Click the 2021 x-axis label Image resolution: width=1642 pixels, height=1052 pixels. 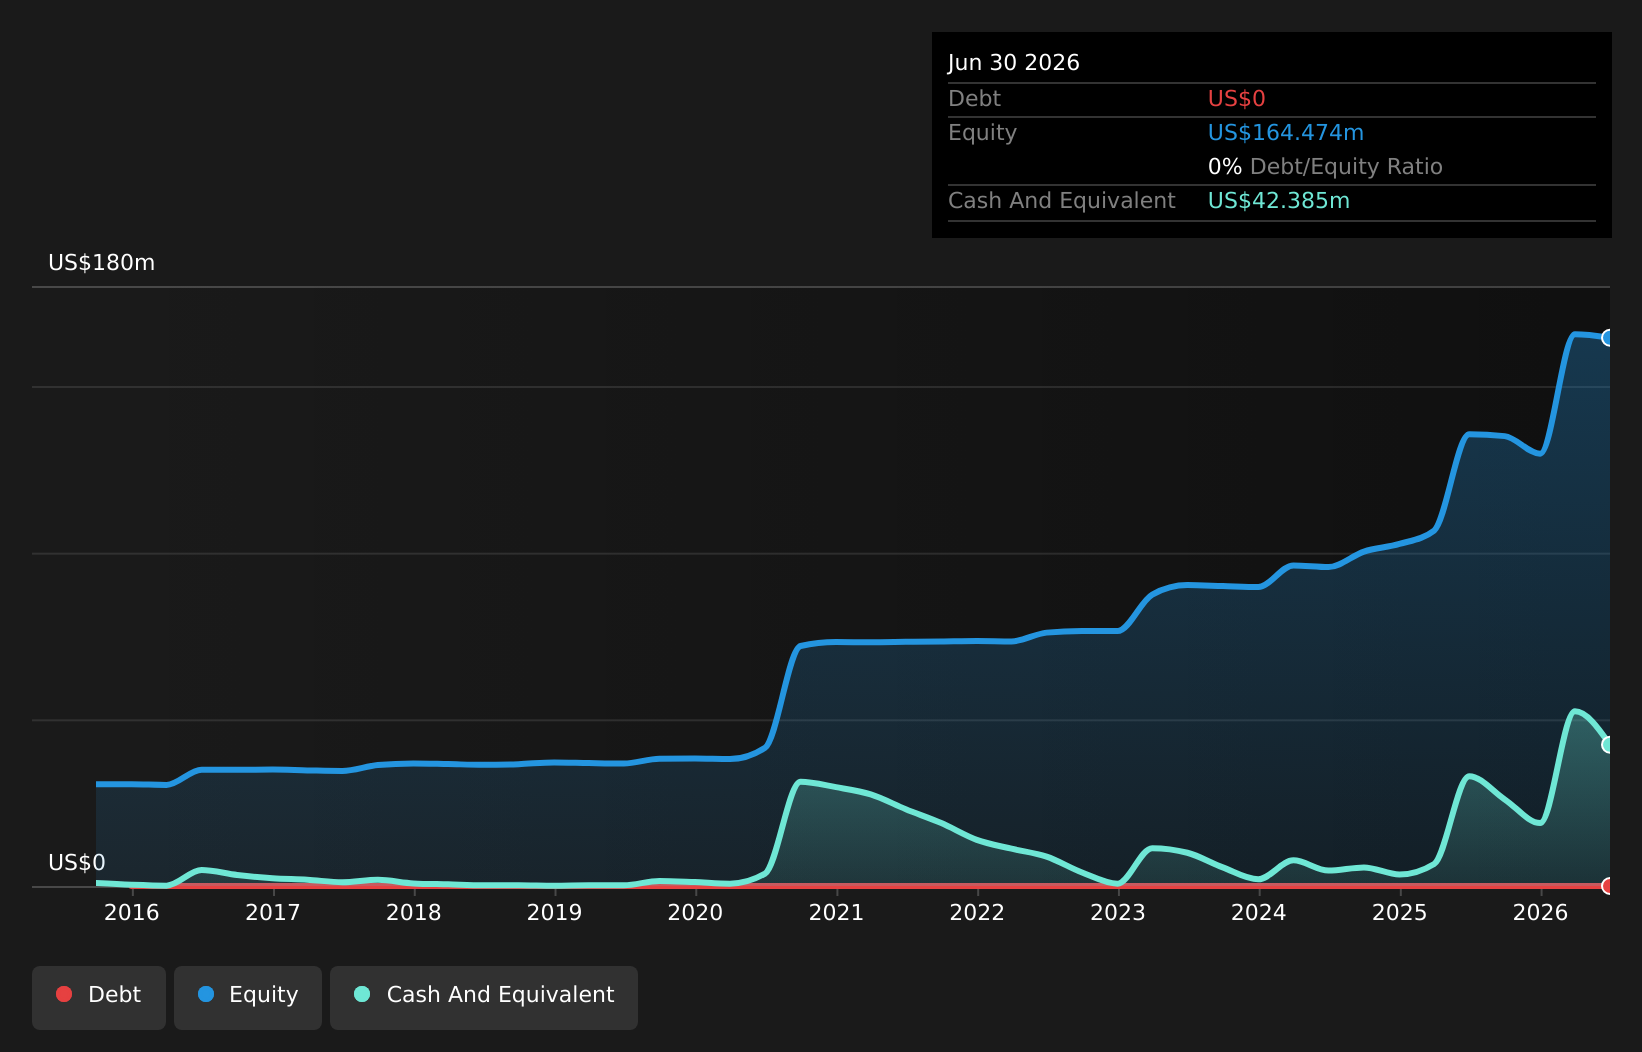click(x=836, y=912)
